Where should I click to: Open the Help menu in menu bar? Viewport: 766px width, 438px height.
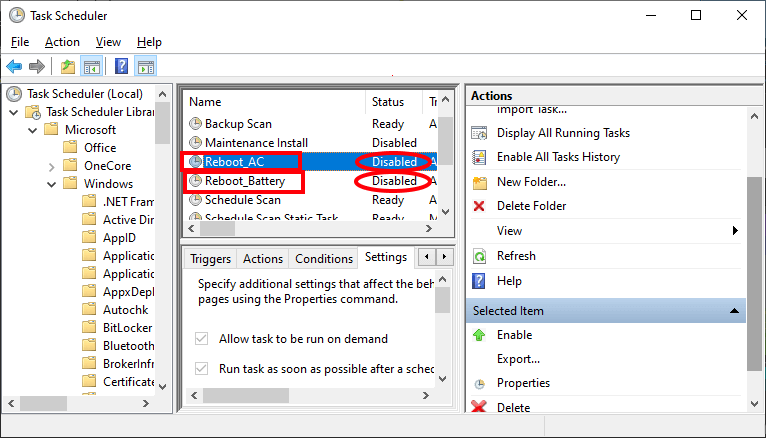click(149, 42)
